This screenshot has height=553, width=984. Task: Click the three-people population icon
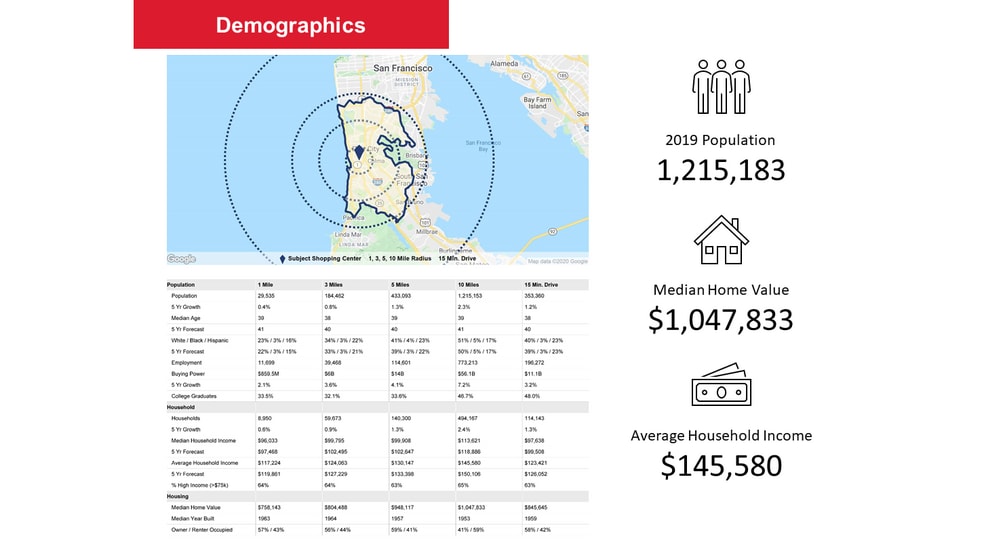(x=720, y=86)
